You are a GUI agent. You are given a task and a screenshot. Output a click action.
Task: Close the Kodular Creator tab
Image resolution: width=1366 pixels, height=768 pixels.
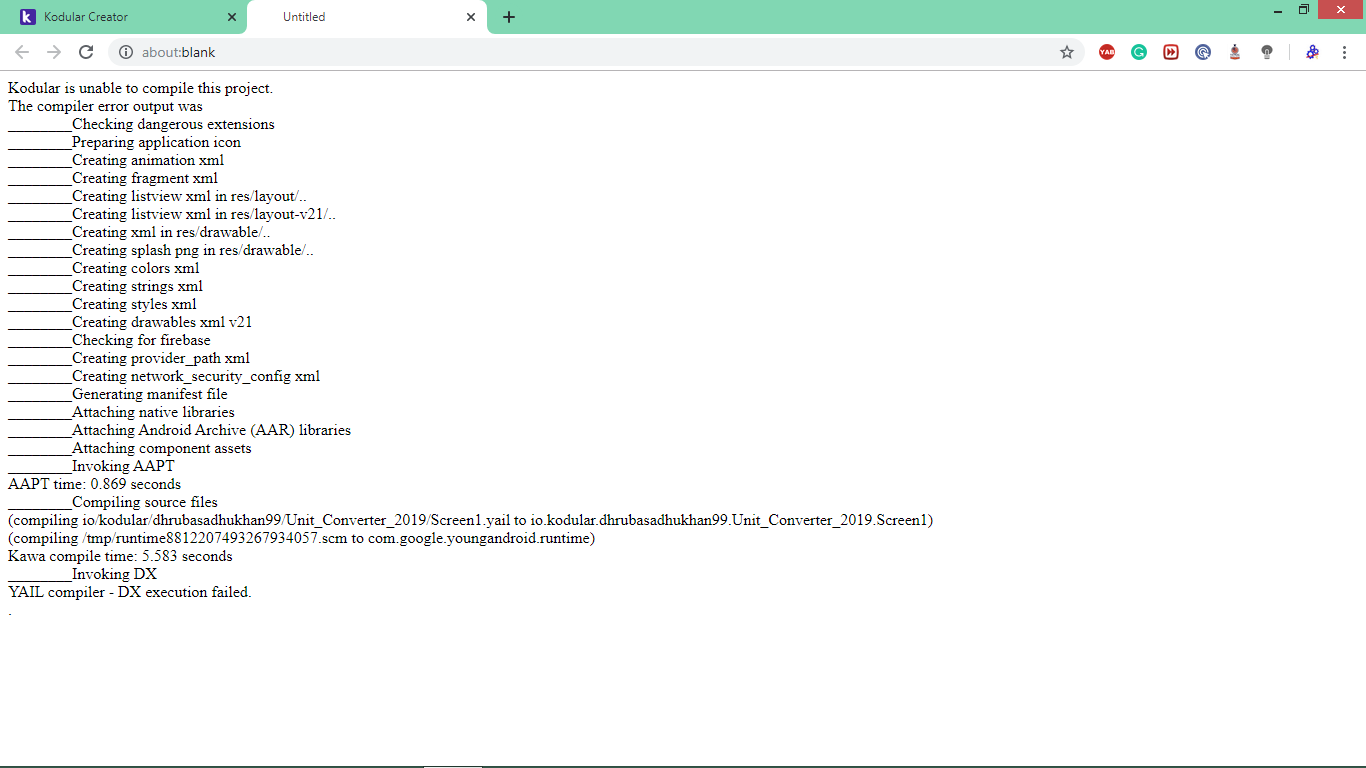tap(232, 16)
